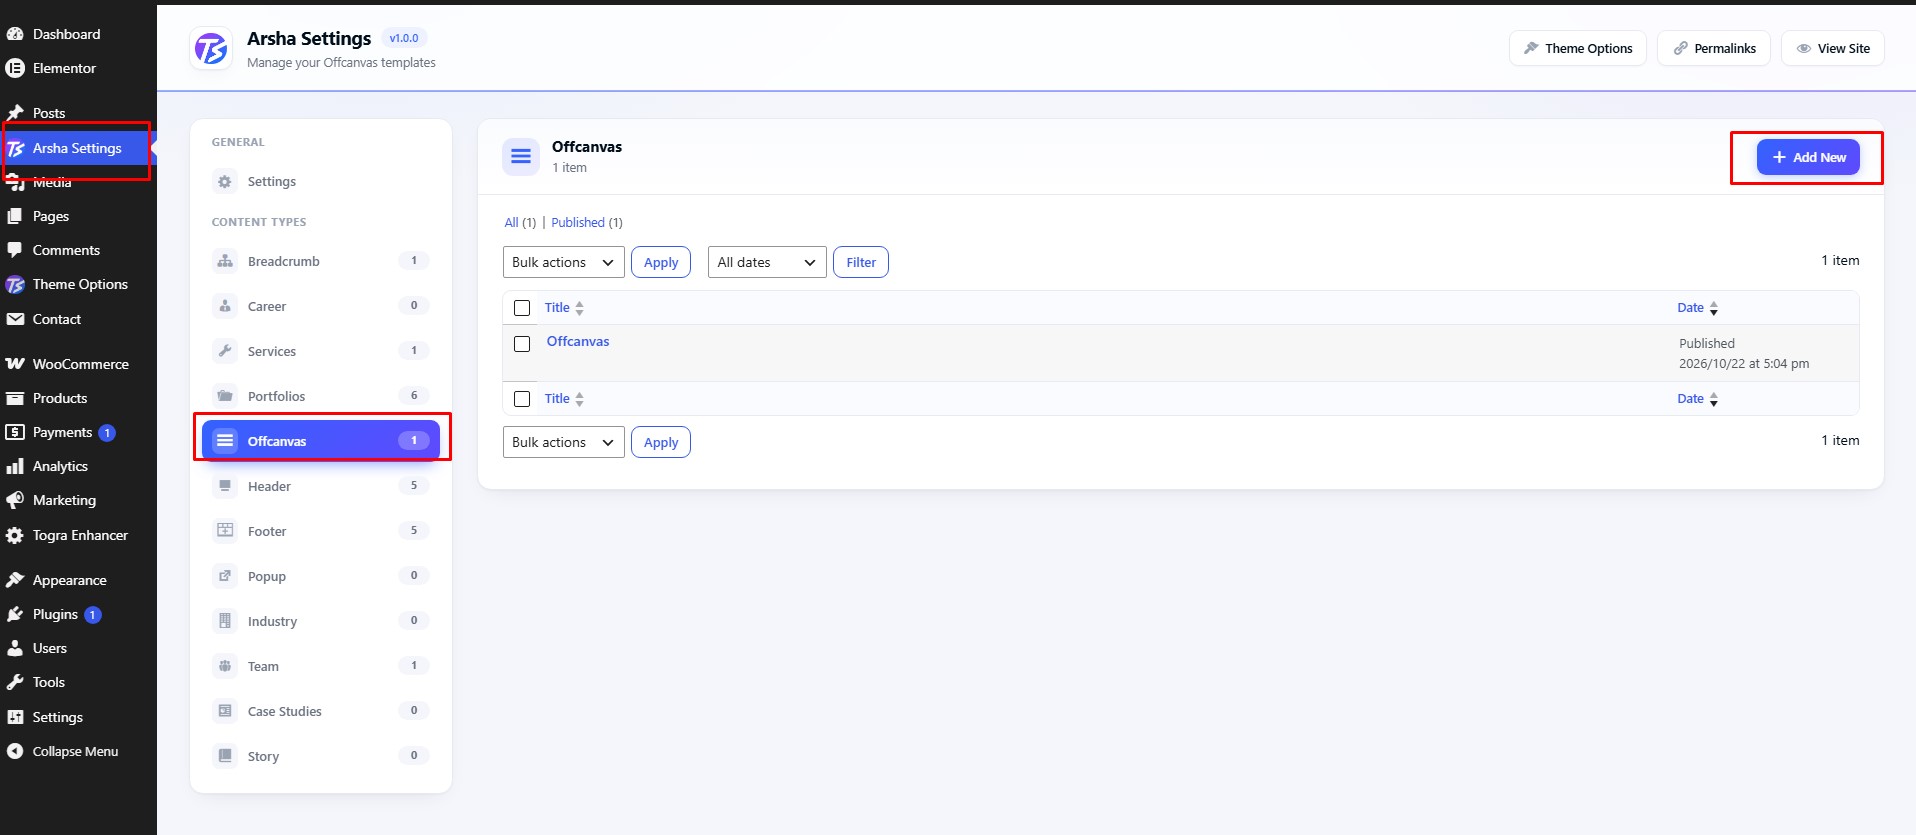Click the Offcanvas header list icon
The height and width of the screenshot is (835, 1916).
(521, 156)
